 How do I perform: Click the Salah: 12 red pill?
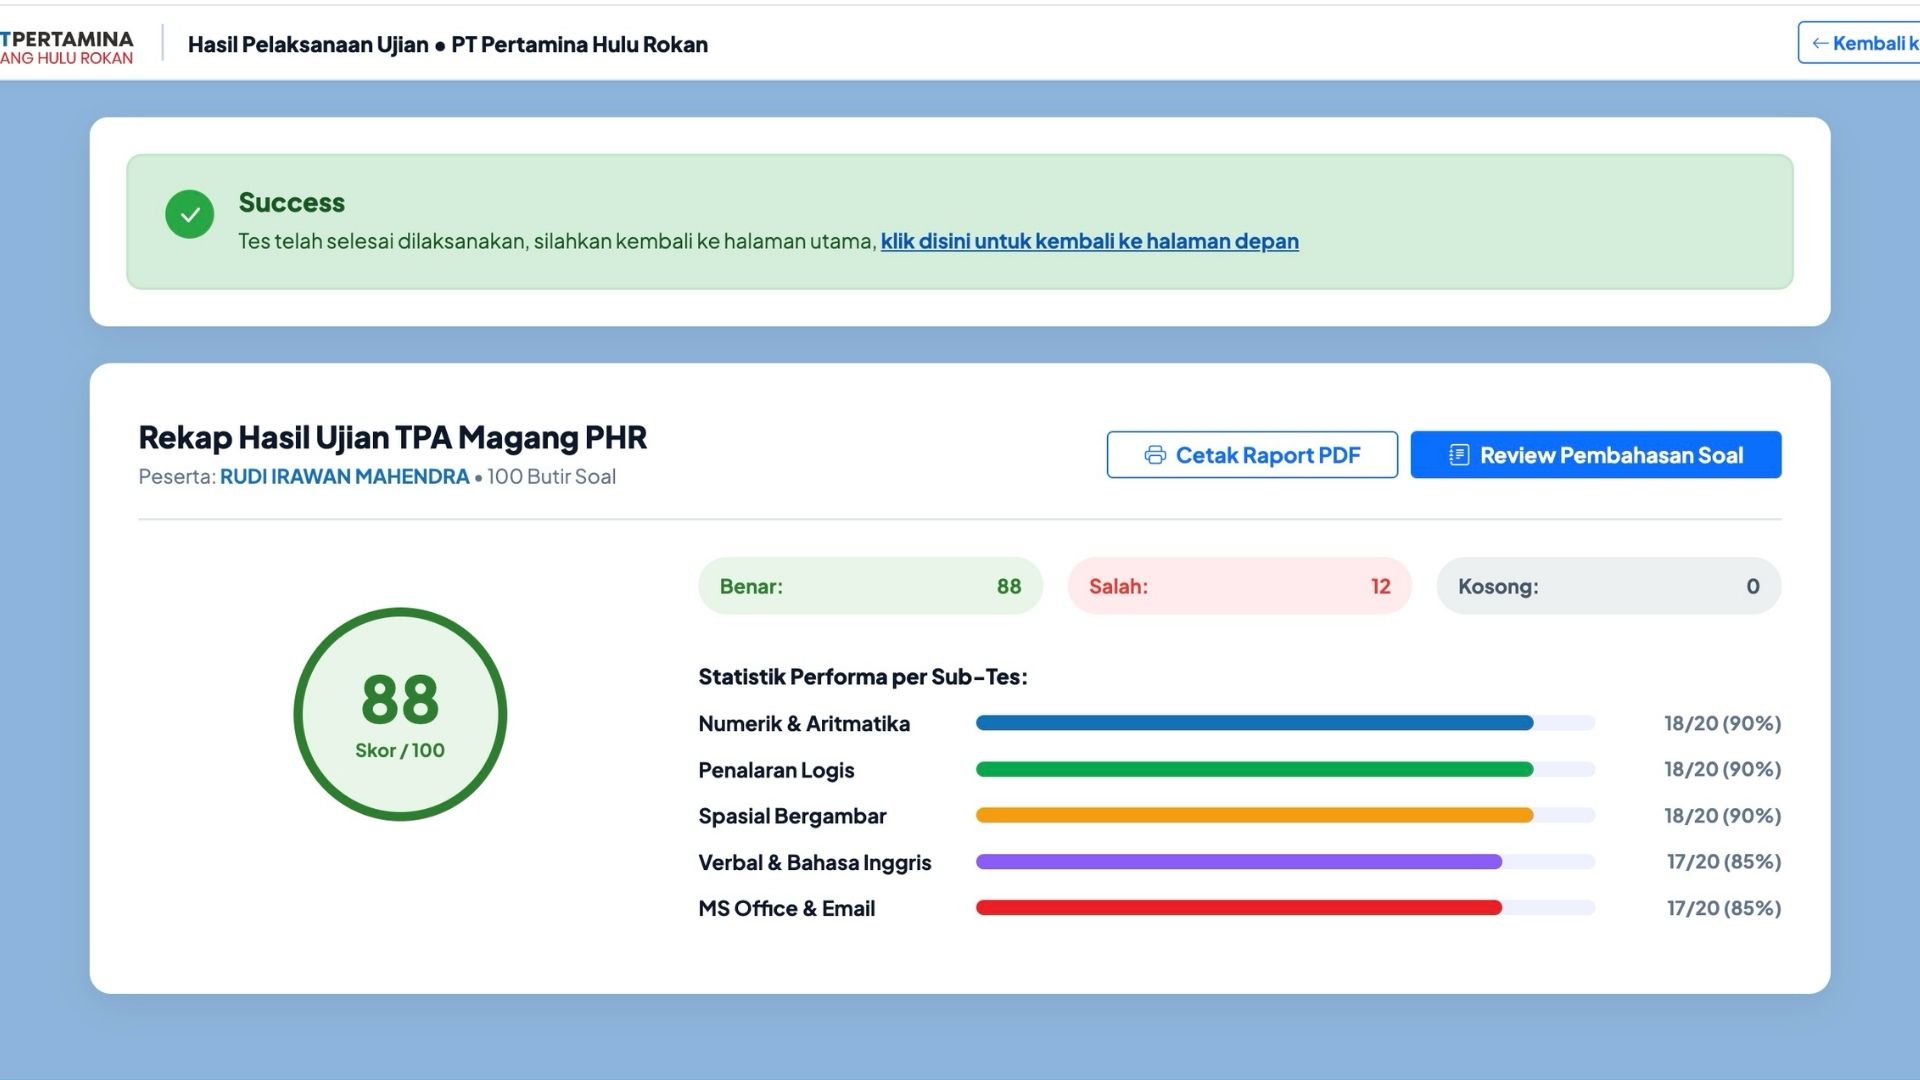point(1240,586)
